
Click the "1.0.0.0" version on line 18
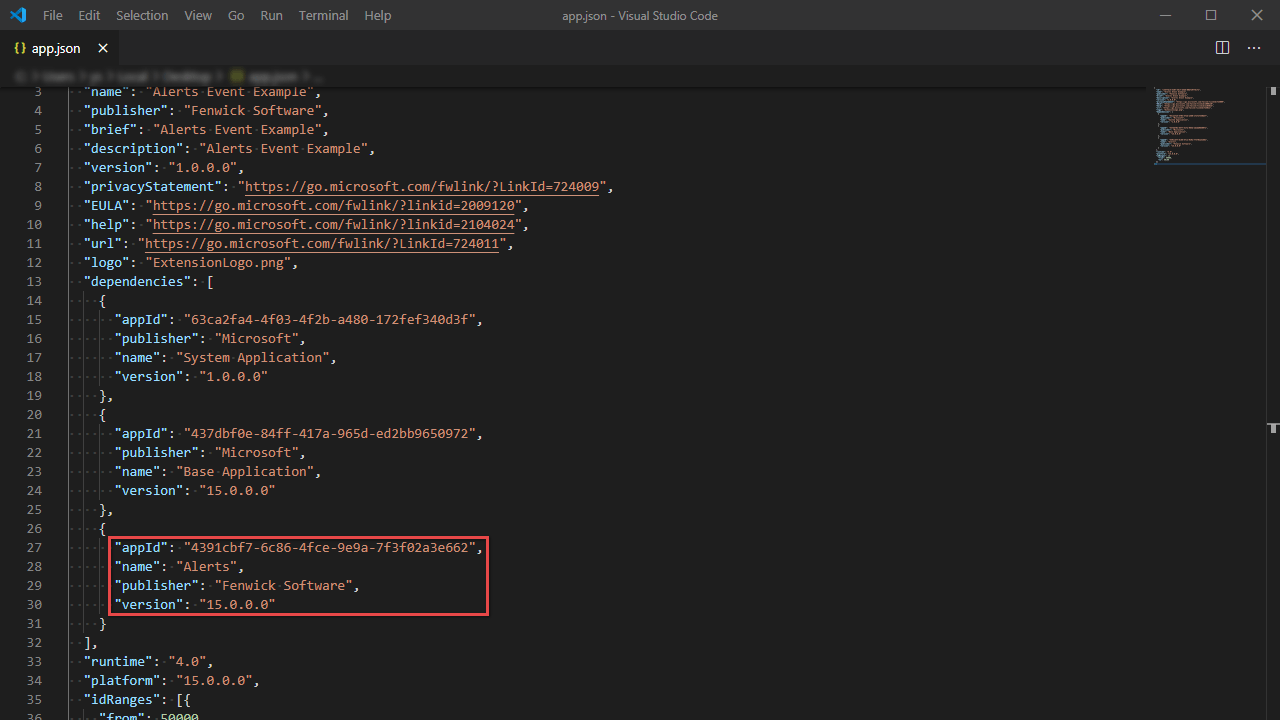click(x=233, y=377)
